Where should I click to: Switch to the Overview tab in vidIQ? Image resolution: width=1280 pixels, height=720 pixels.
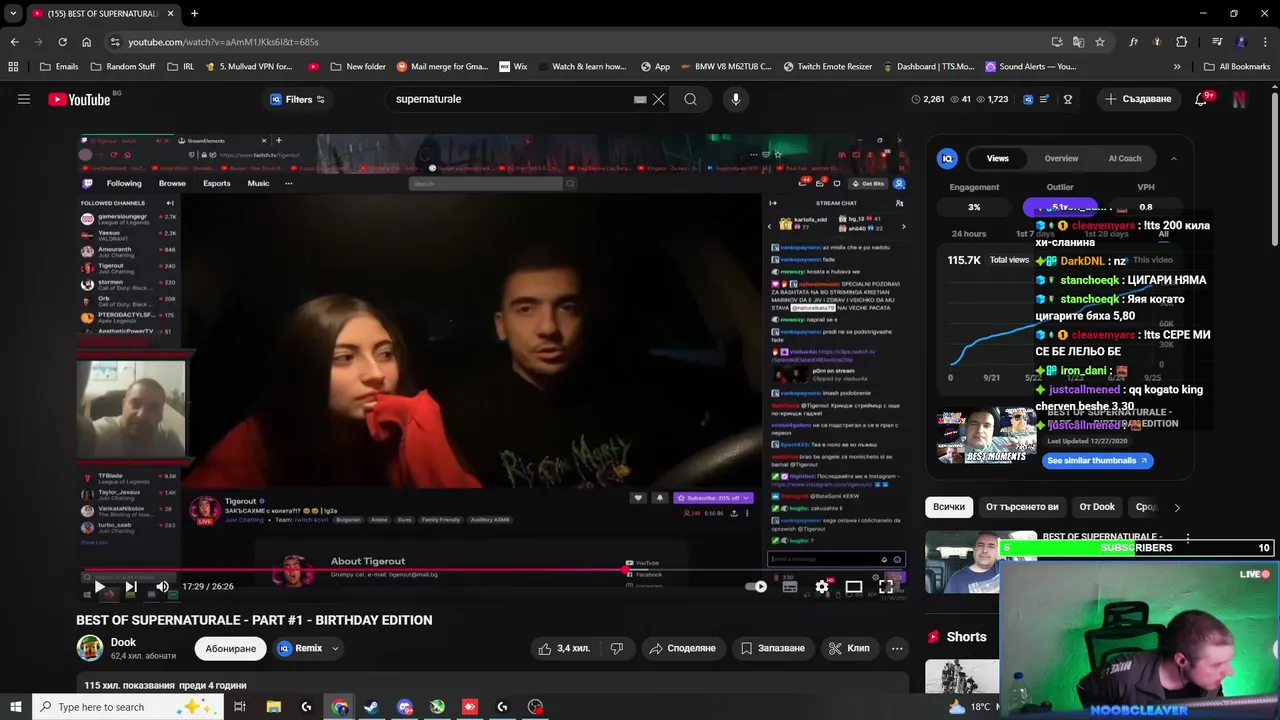point(1061,158)
